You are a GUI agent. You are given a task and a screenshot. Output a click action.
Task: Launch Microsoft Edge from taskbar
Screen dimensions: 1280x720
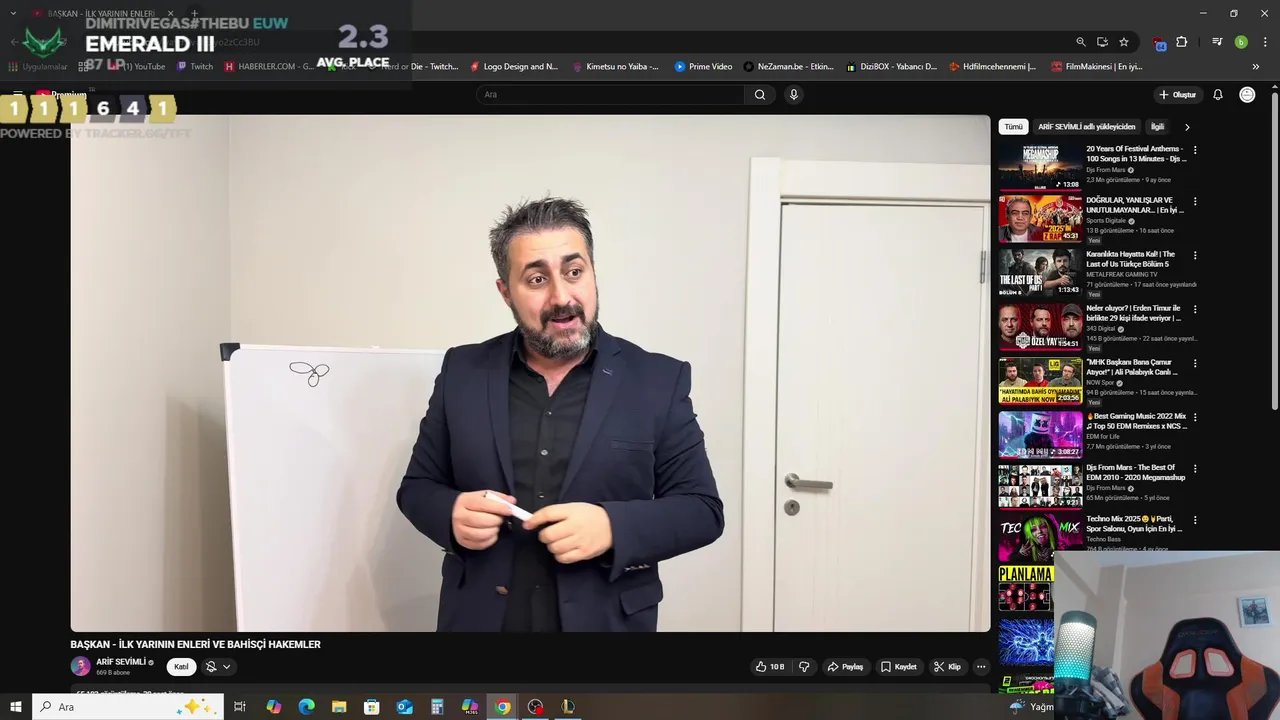coord(306,707)
